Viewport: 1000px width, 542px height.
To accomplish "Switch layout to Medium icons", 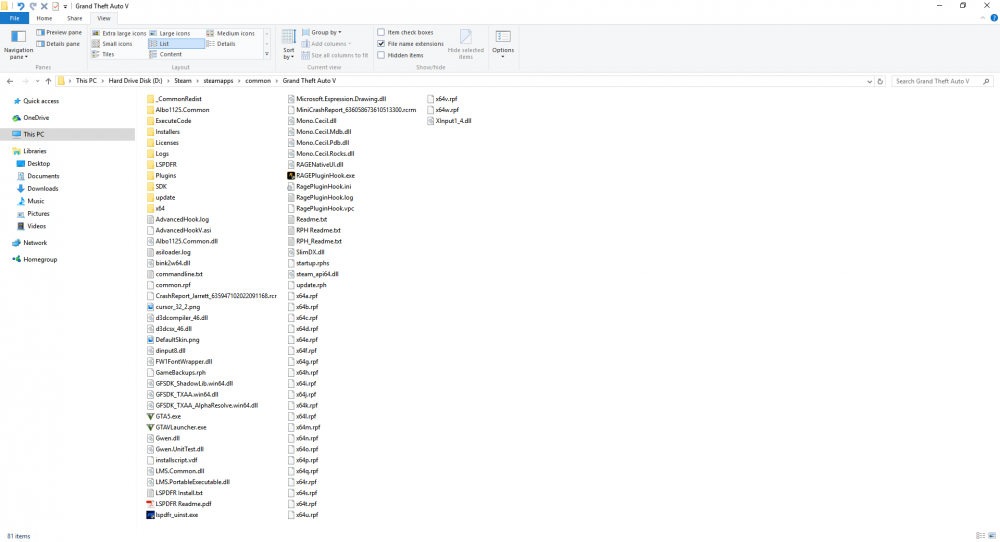I will (231, 33).
